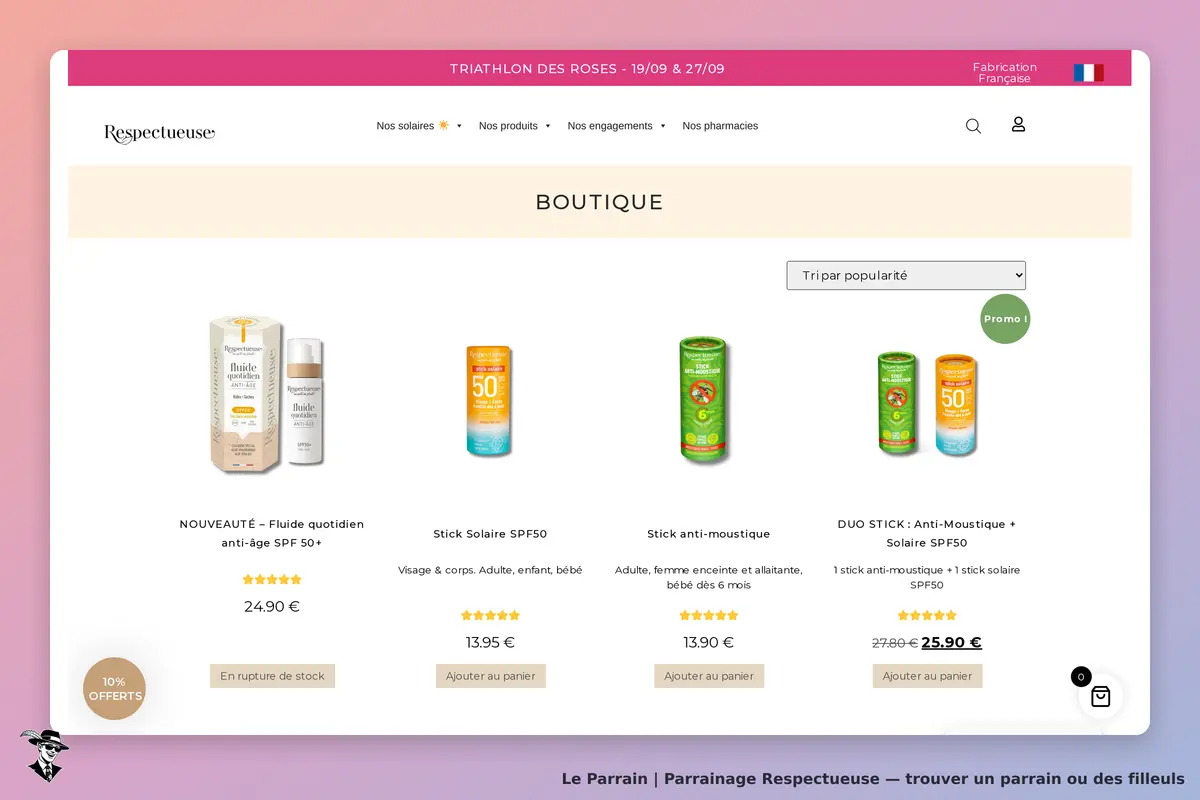Image resolution: width=1200 pixels, height=800 pixels.
Task: Click the 13.90 € price
Action: [709, 642]
